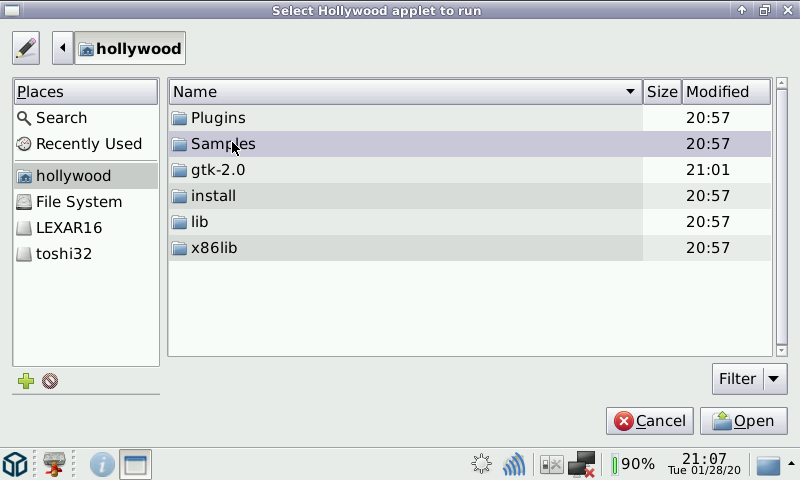Click the file list vertical scrollbar
The width and height of the screenshot is (800, 480).
click(x=781, y=220)
